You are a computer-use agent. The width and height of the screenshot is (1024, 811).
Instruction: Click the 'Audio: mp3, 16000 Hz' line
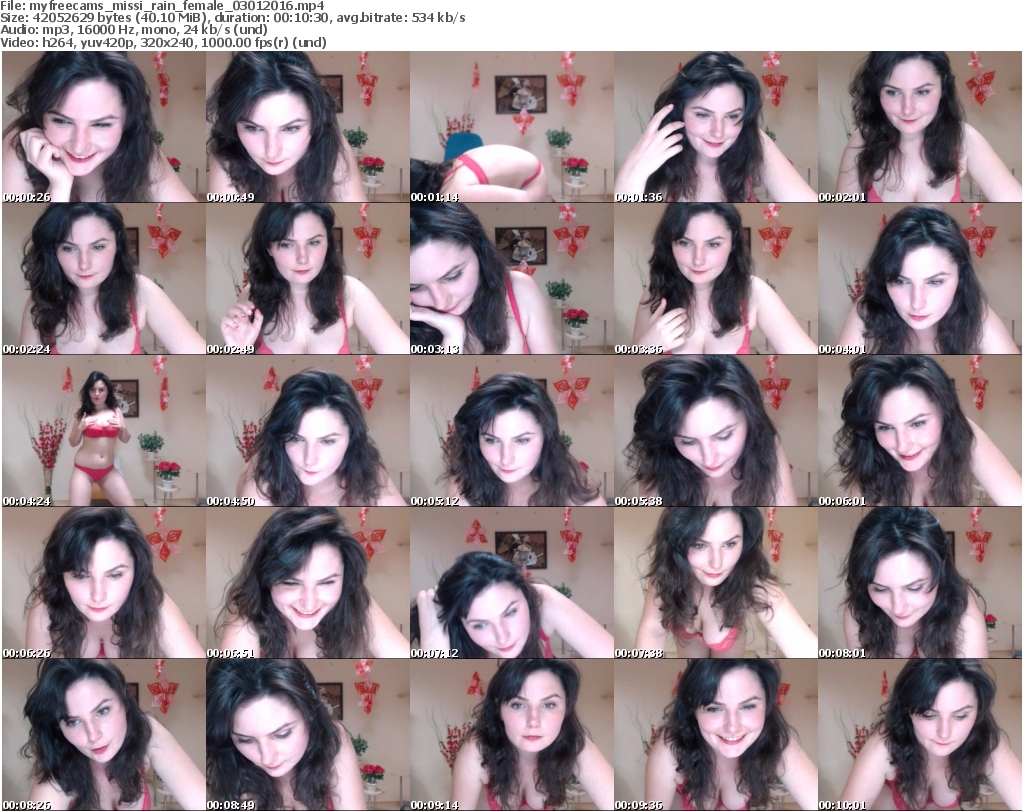tap(134, 30)
